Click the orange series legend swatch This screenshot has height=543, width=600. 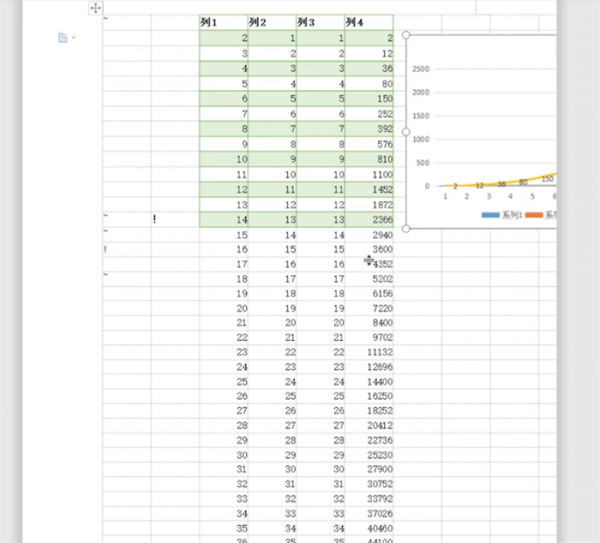(534, 215)
